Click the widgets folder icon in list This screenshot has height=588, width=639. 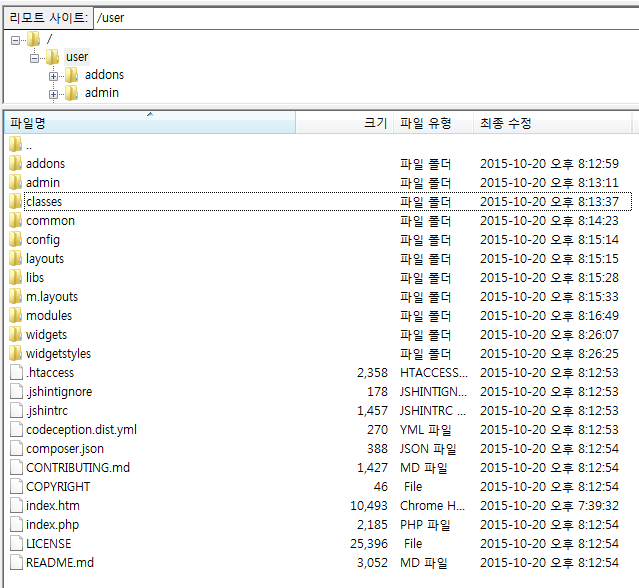[x=15, y=334]
